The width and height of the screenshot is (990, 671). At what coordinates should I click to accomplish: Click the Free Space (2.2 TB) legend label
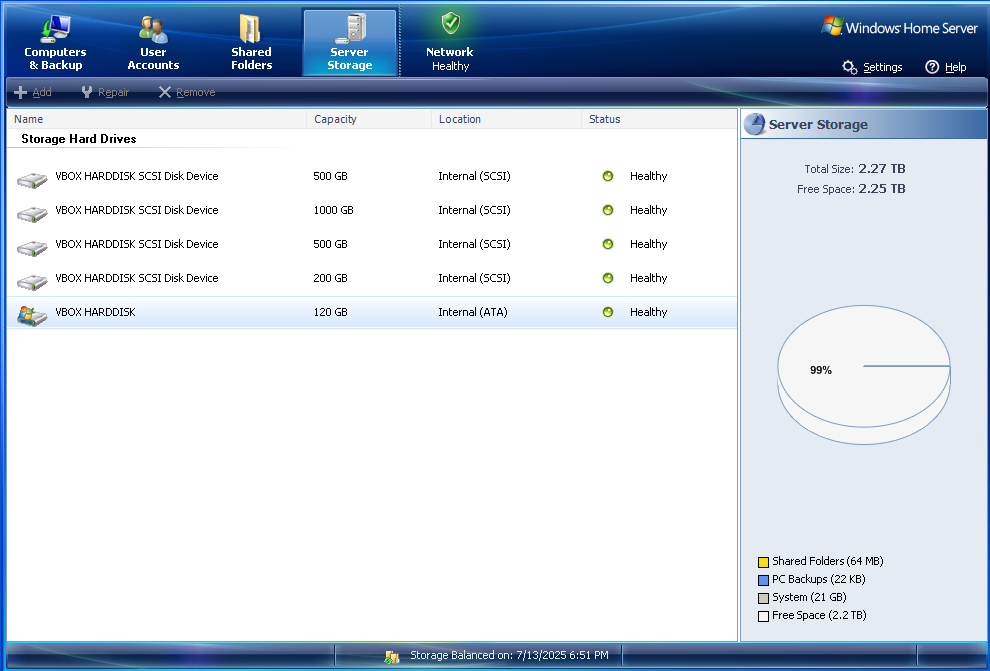[819, 615]
